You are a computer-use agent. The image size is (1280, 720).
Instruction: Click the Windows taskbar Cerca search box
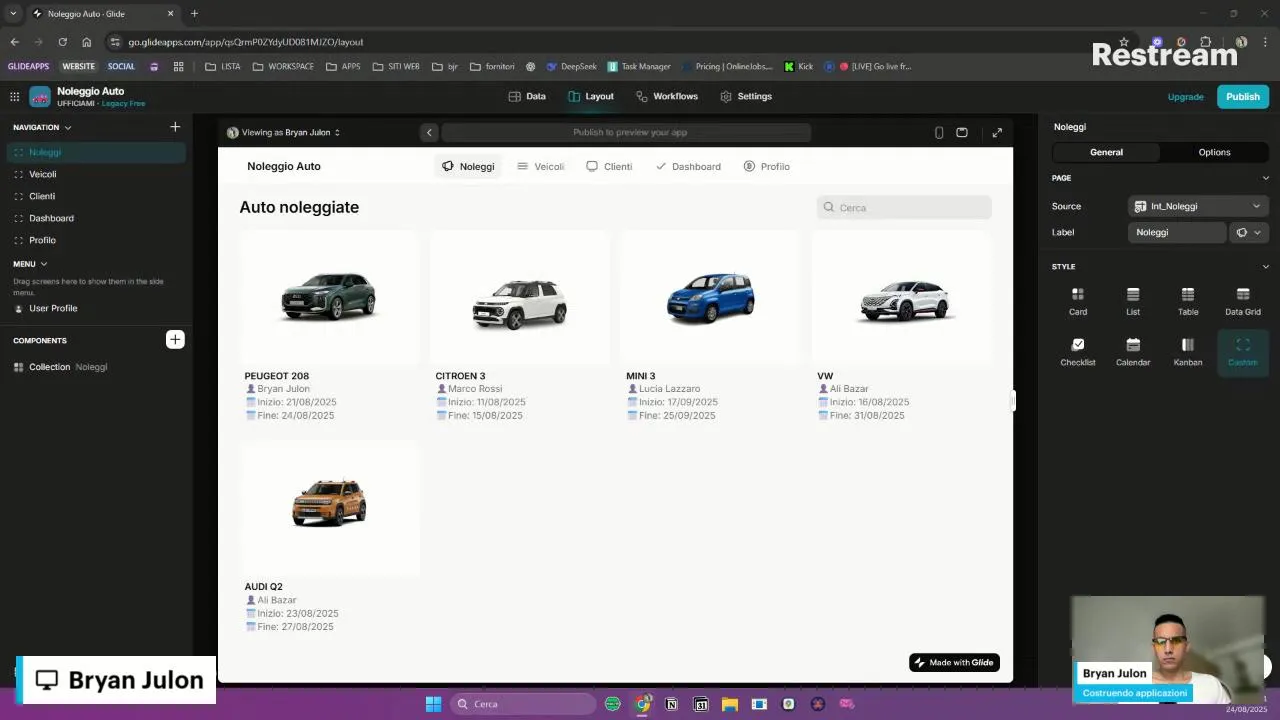coord(524,704)
